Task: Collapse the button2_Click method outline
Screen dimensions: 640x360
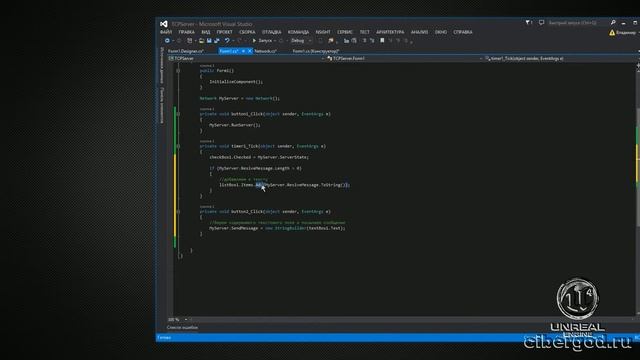Action: (178, 212)
